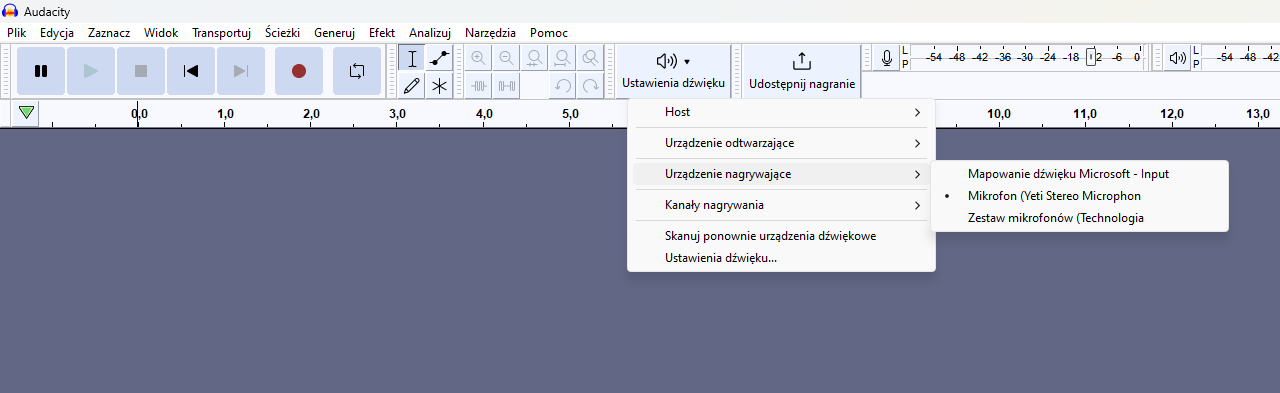Open Ustawienia dźwięku audio setup dropdown

coord(673,71)
